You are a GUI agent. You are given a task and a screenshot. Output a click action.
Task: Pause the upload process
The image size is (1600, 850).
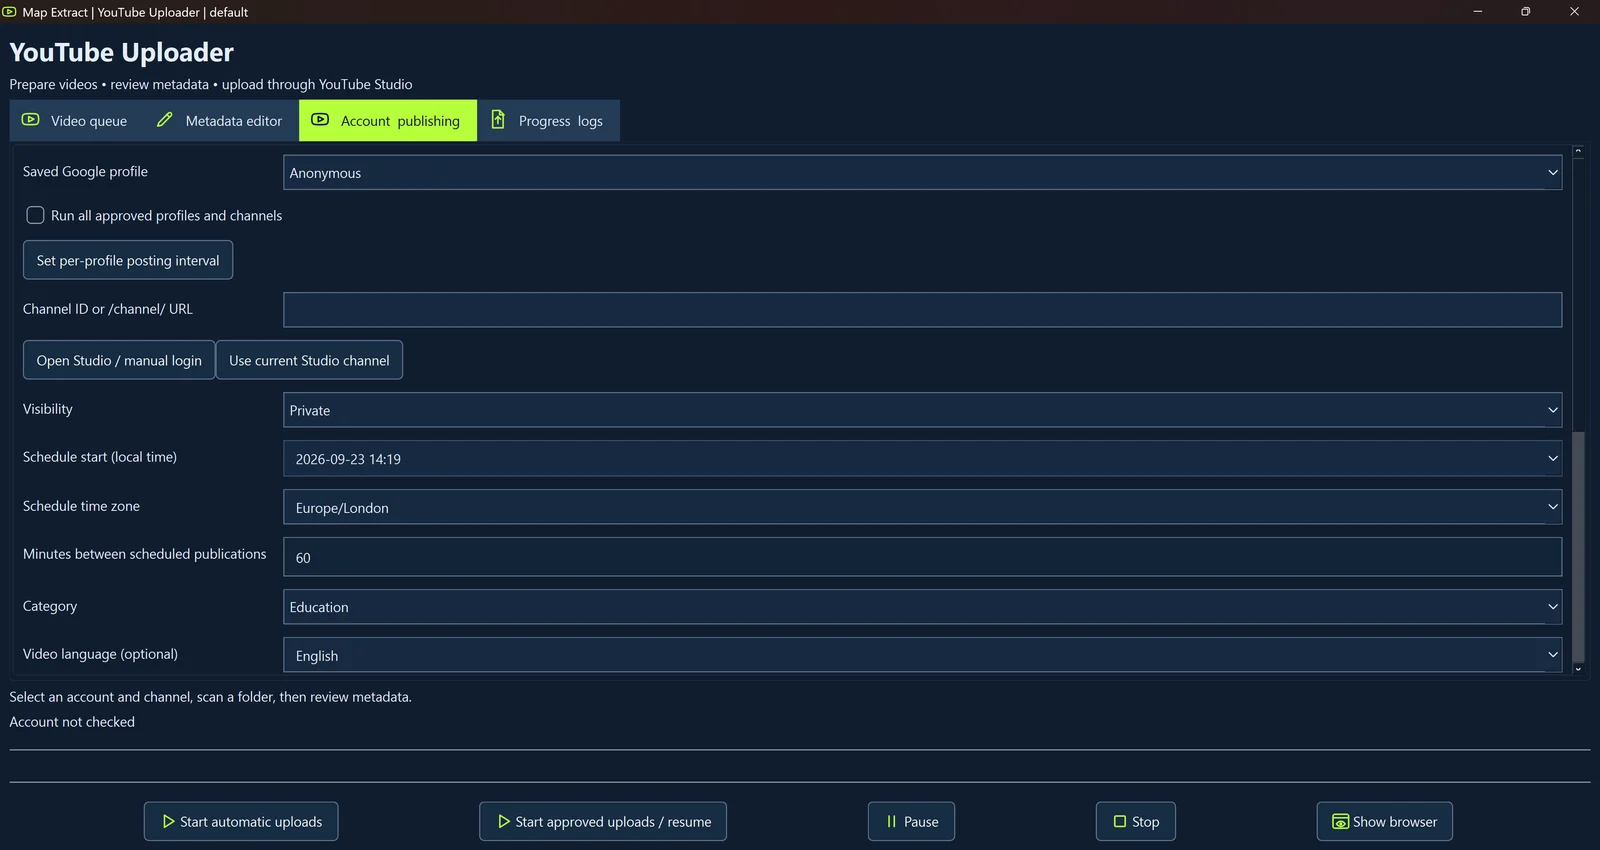tap(911, 821)
